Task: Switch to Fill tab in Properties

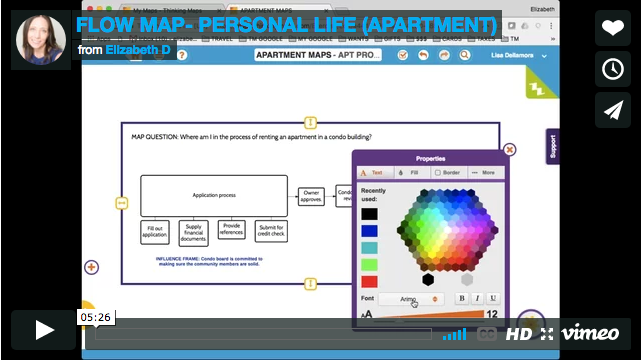Action: [412, 173]
